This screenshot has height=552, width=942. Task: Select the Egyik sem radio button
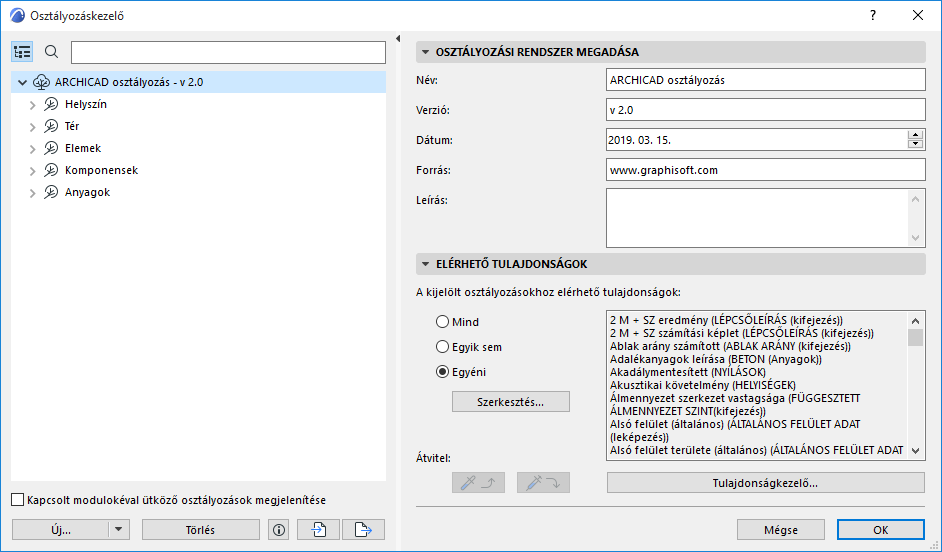pos(443,347)
